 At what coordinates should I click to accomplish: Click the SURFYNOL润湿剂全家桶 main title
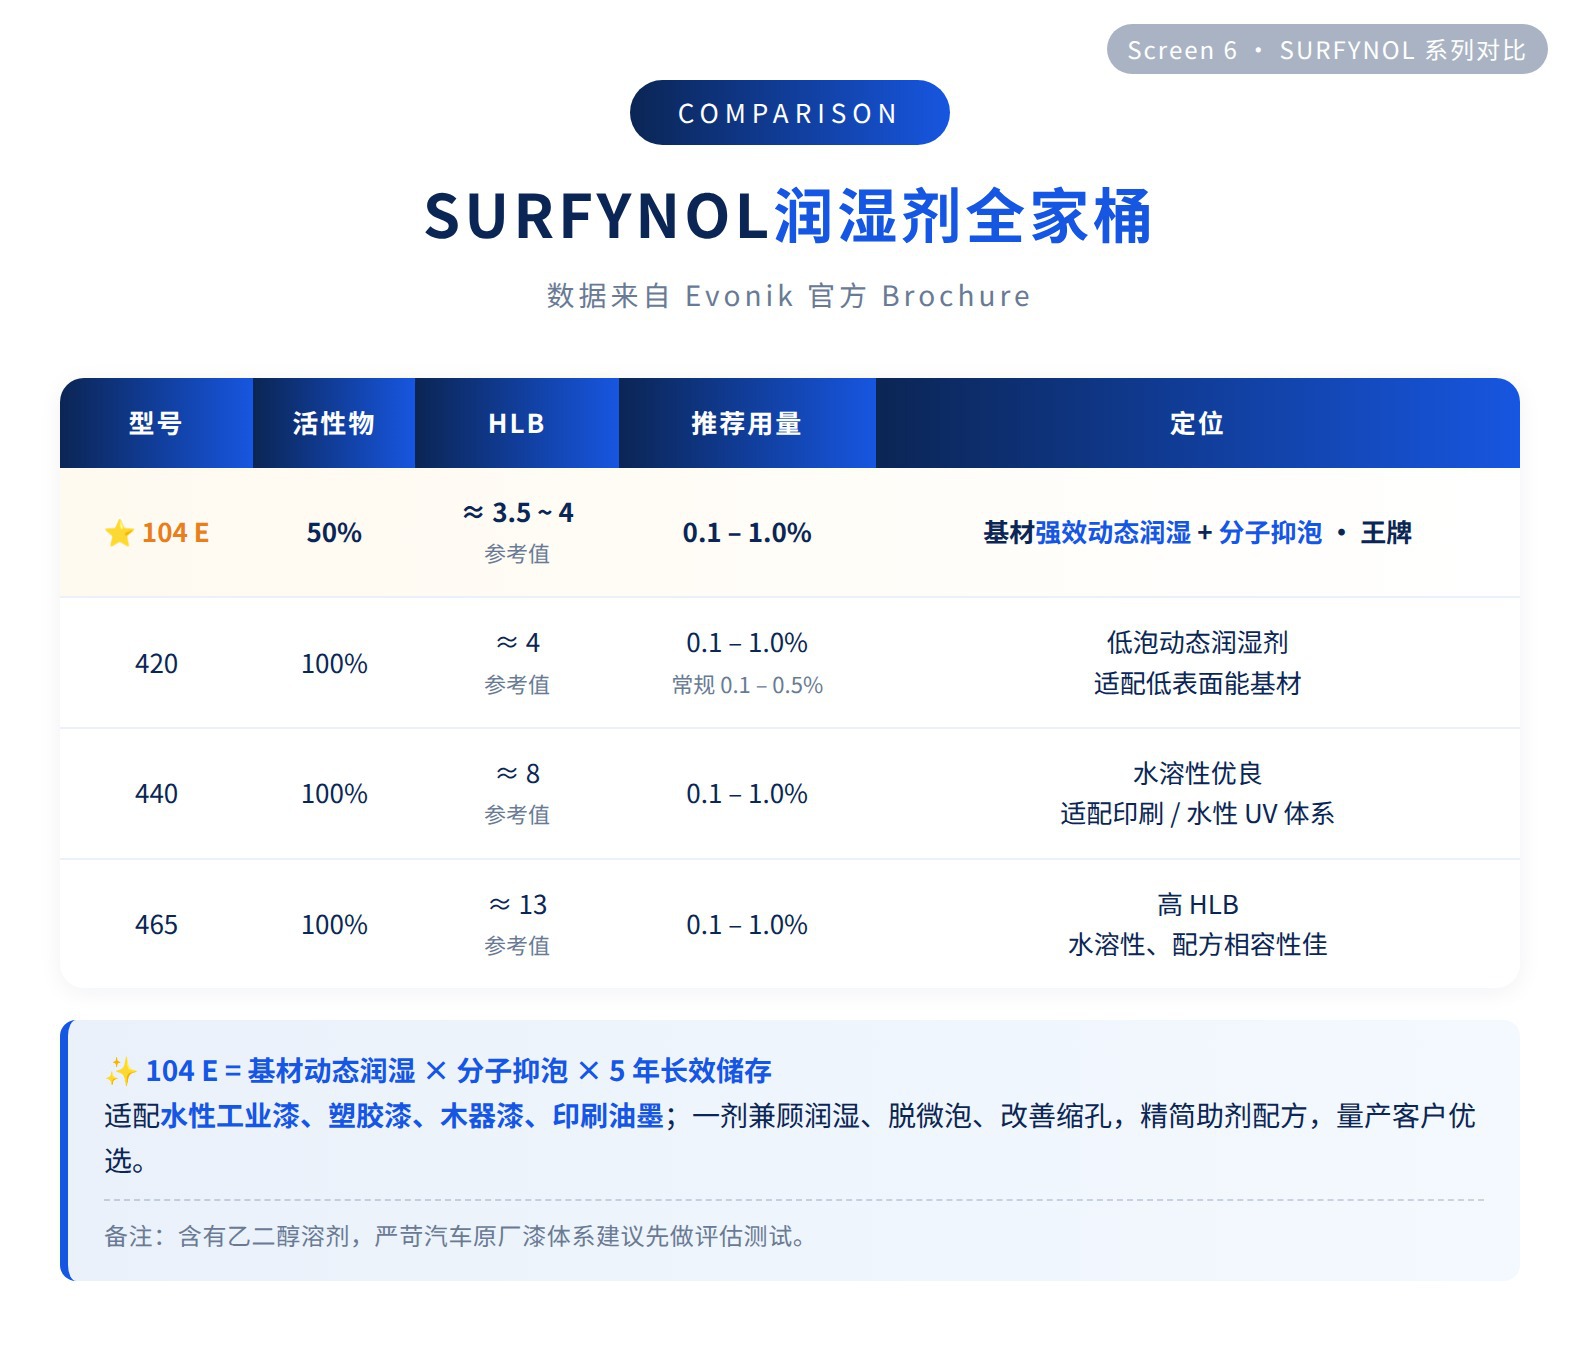(x=789, y=216)
